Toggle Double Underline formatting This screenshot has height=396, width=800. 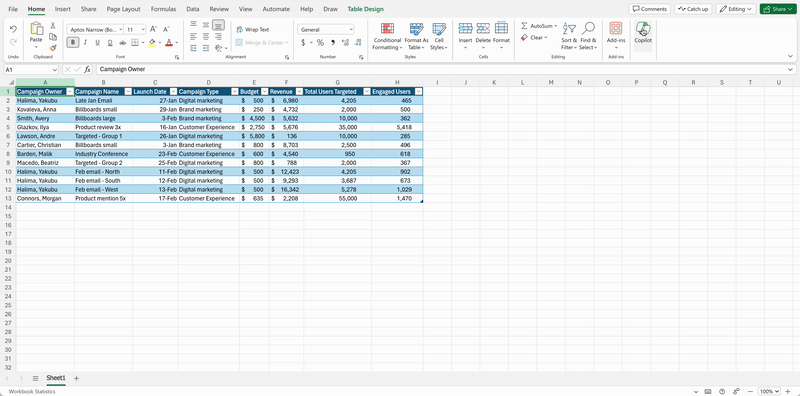(x=110, y=42)
